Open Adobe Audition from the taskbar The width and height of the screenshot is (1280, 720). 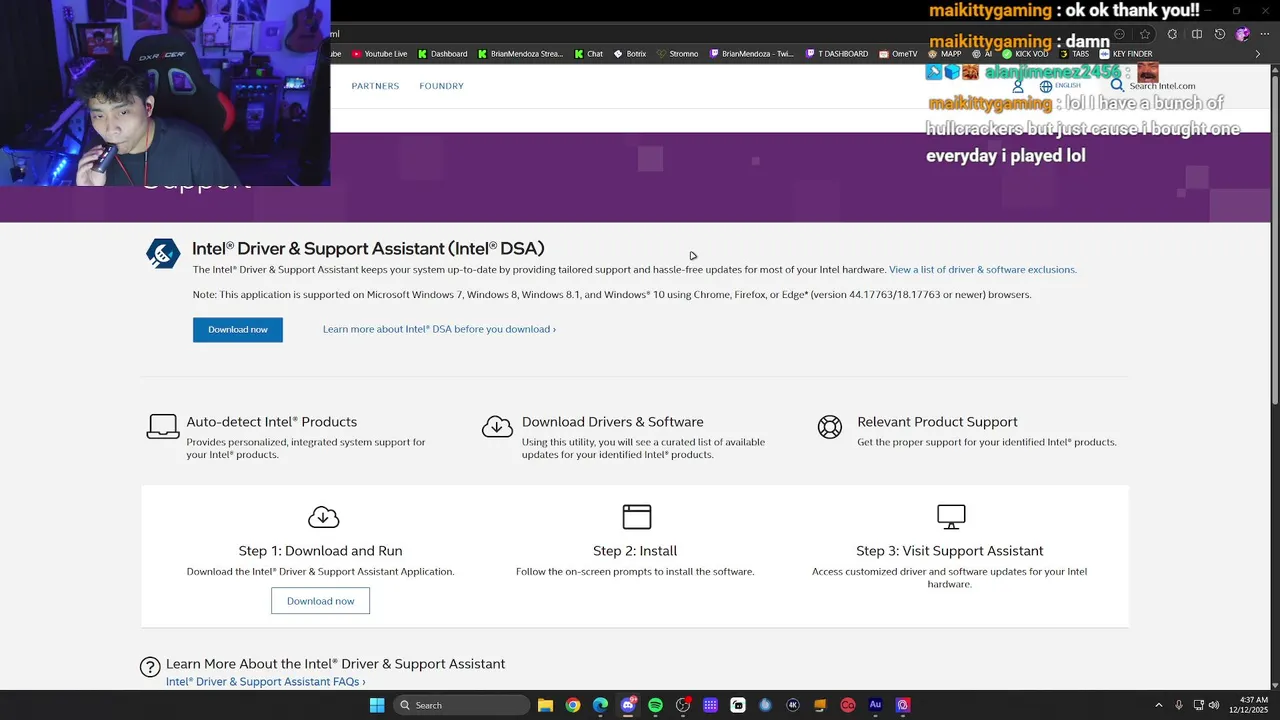875,705
